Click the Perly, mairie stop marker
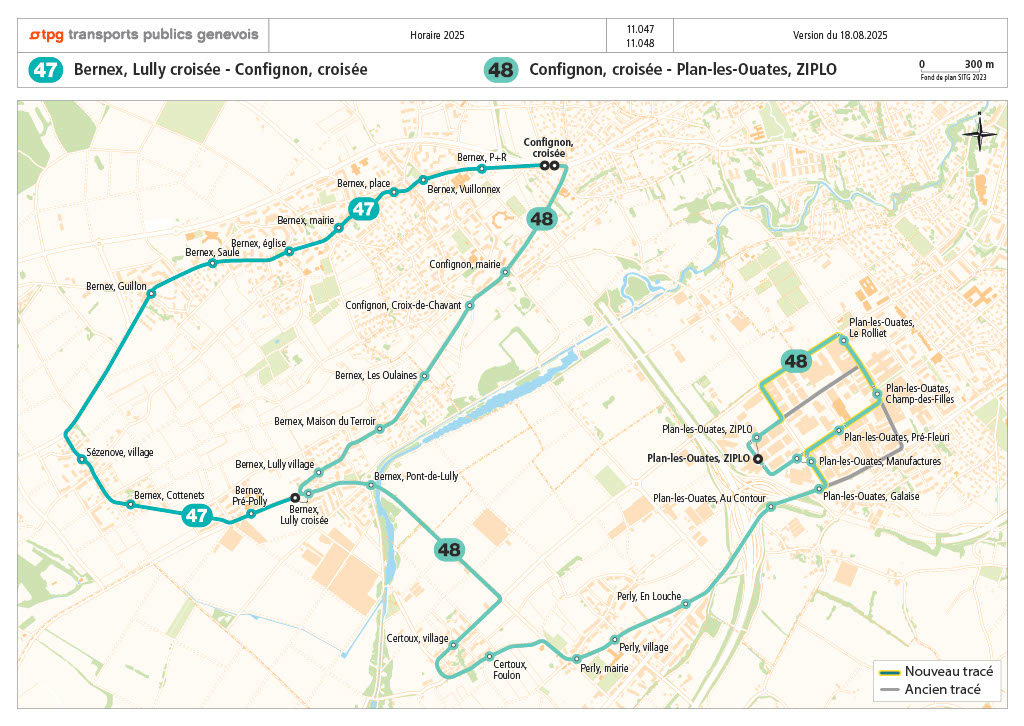This screenshot has height=726, width=1024. [x=577, y=658]
